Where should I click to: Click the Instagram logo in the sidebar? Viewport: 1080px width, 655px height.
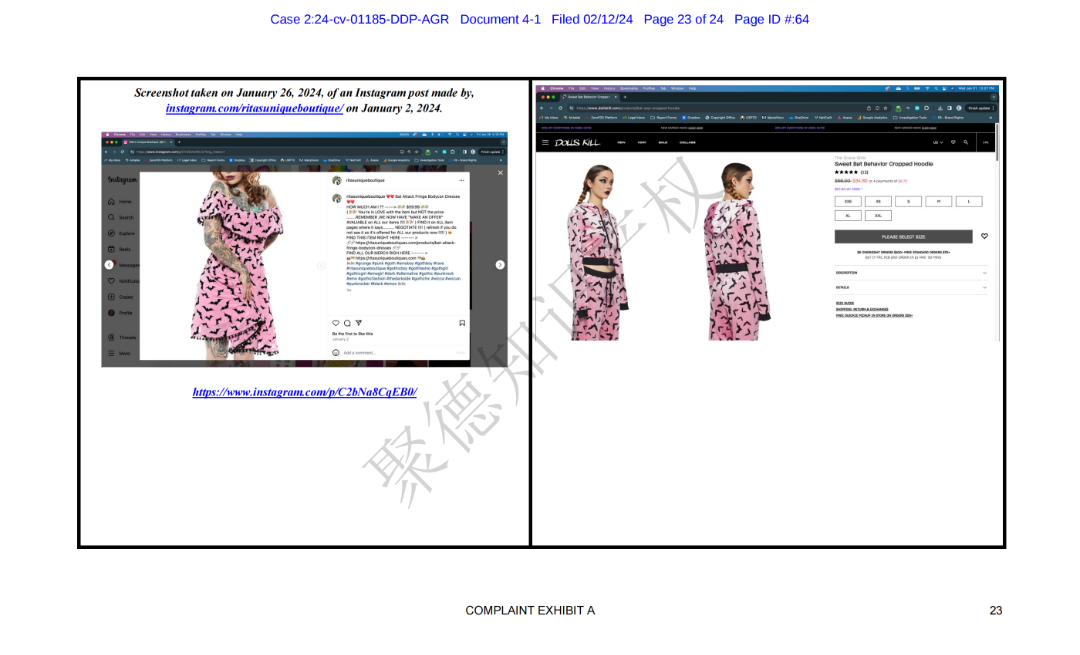122,180
